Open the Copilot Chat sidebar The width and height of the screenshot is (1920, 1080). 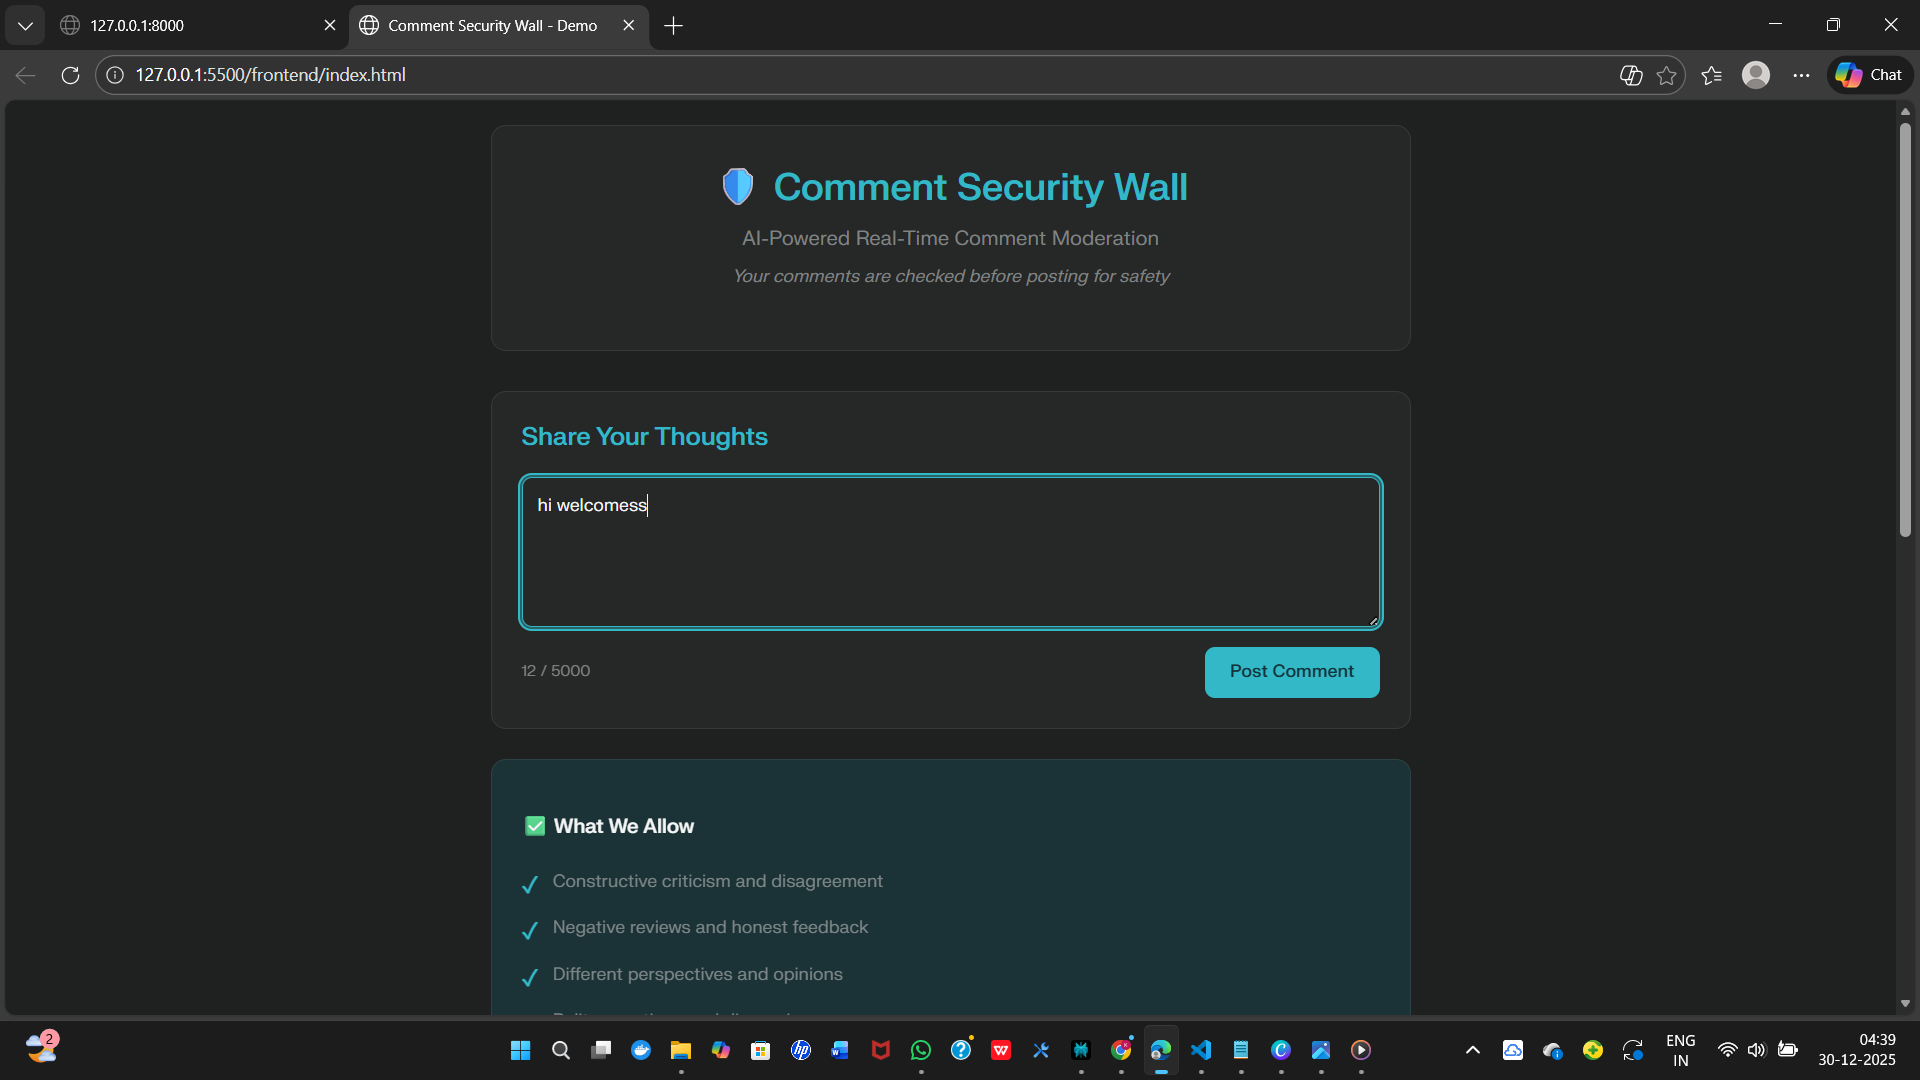tap(1870, 75)
